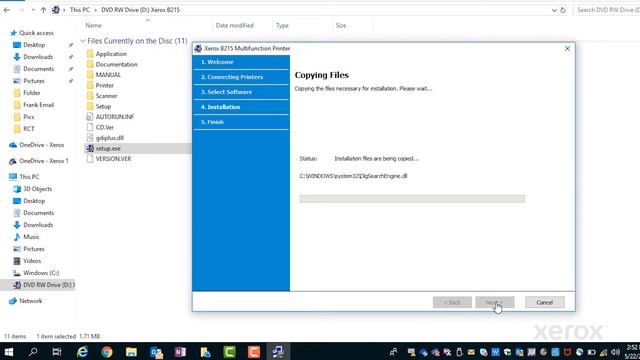
Task: Open the Windows Start menu
Action: tap(9, 352)
